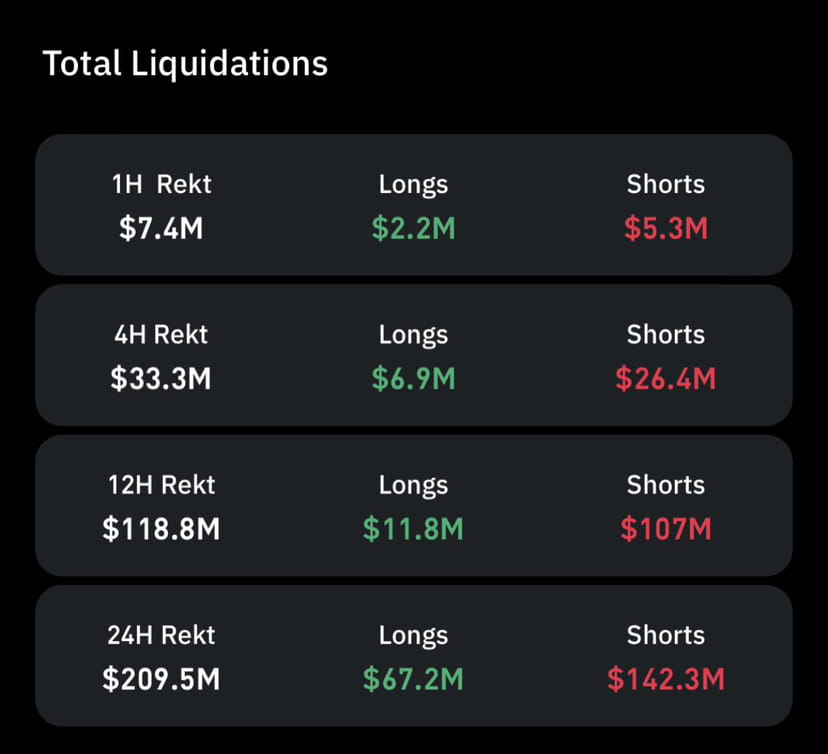
Task: Select the green $2.2M Longs value
Action: [414, 228]
